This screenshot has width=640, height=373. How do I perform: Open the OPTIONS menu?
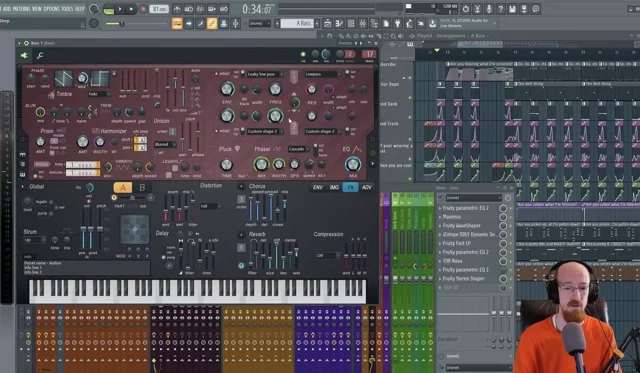pyautogui.click(x=52, y=9)
